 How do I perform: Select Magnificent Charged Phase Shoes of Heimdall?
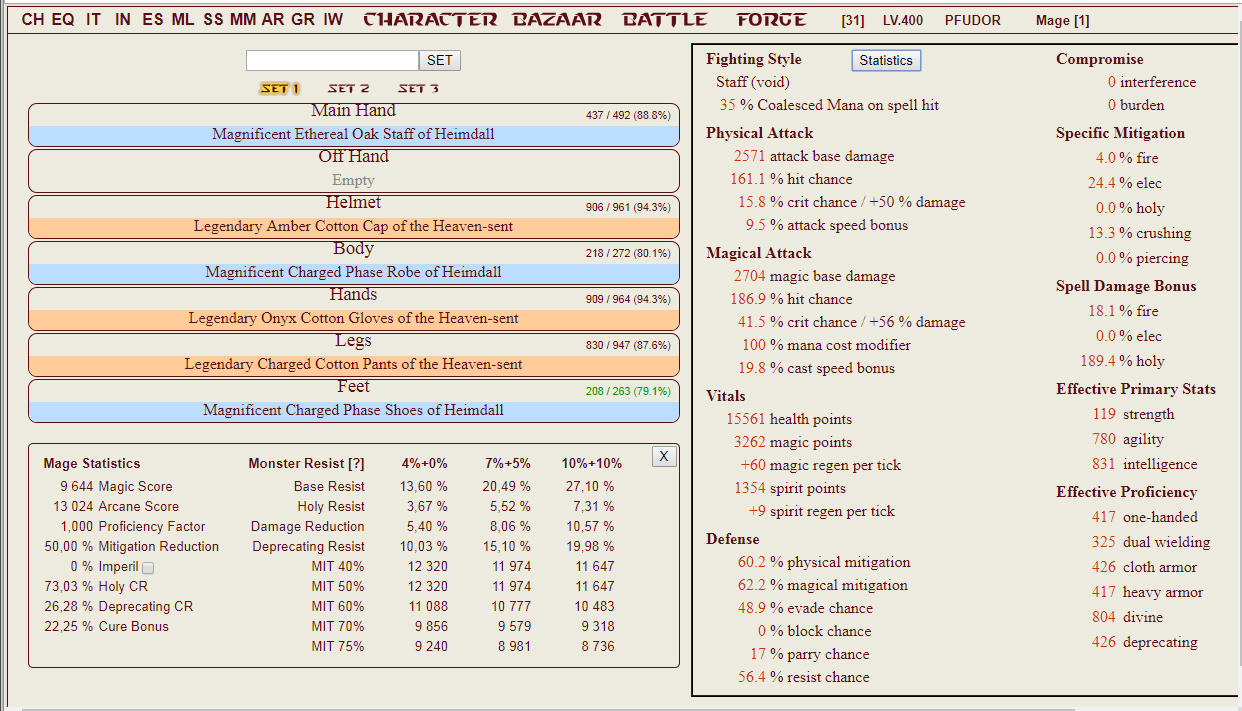[x=354, y=410]
